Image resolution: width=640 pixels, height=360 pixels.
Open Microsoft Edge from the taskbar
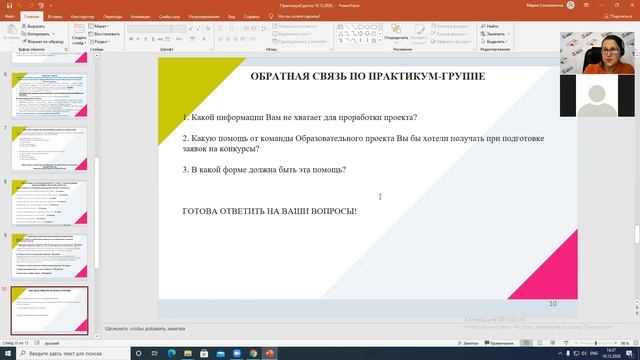pos(171,353)
